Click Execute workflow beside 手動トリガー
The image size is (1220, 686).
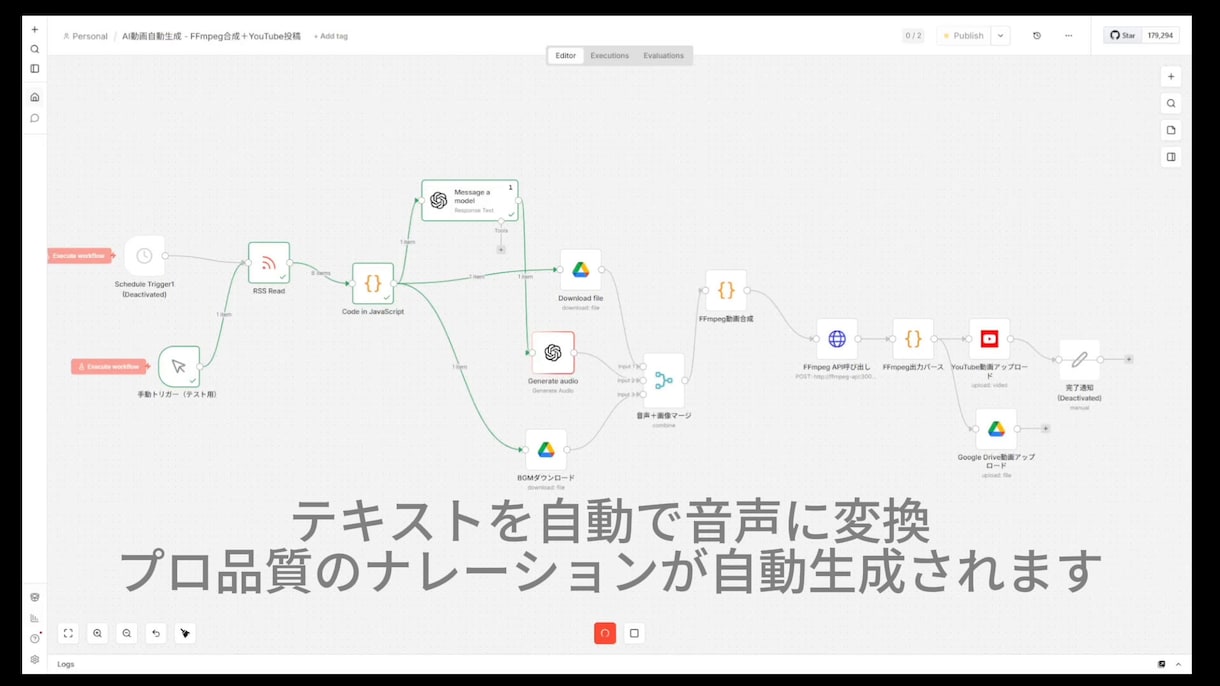109,366
